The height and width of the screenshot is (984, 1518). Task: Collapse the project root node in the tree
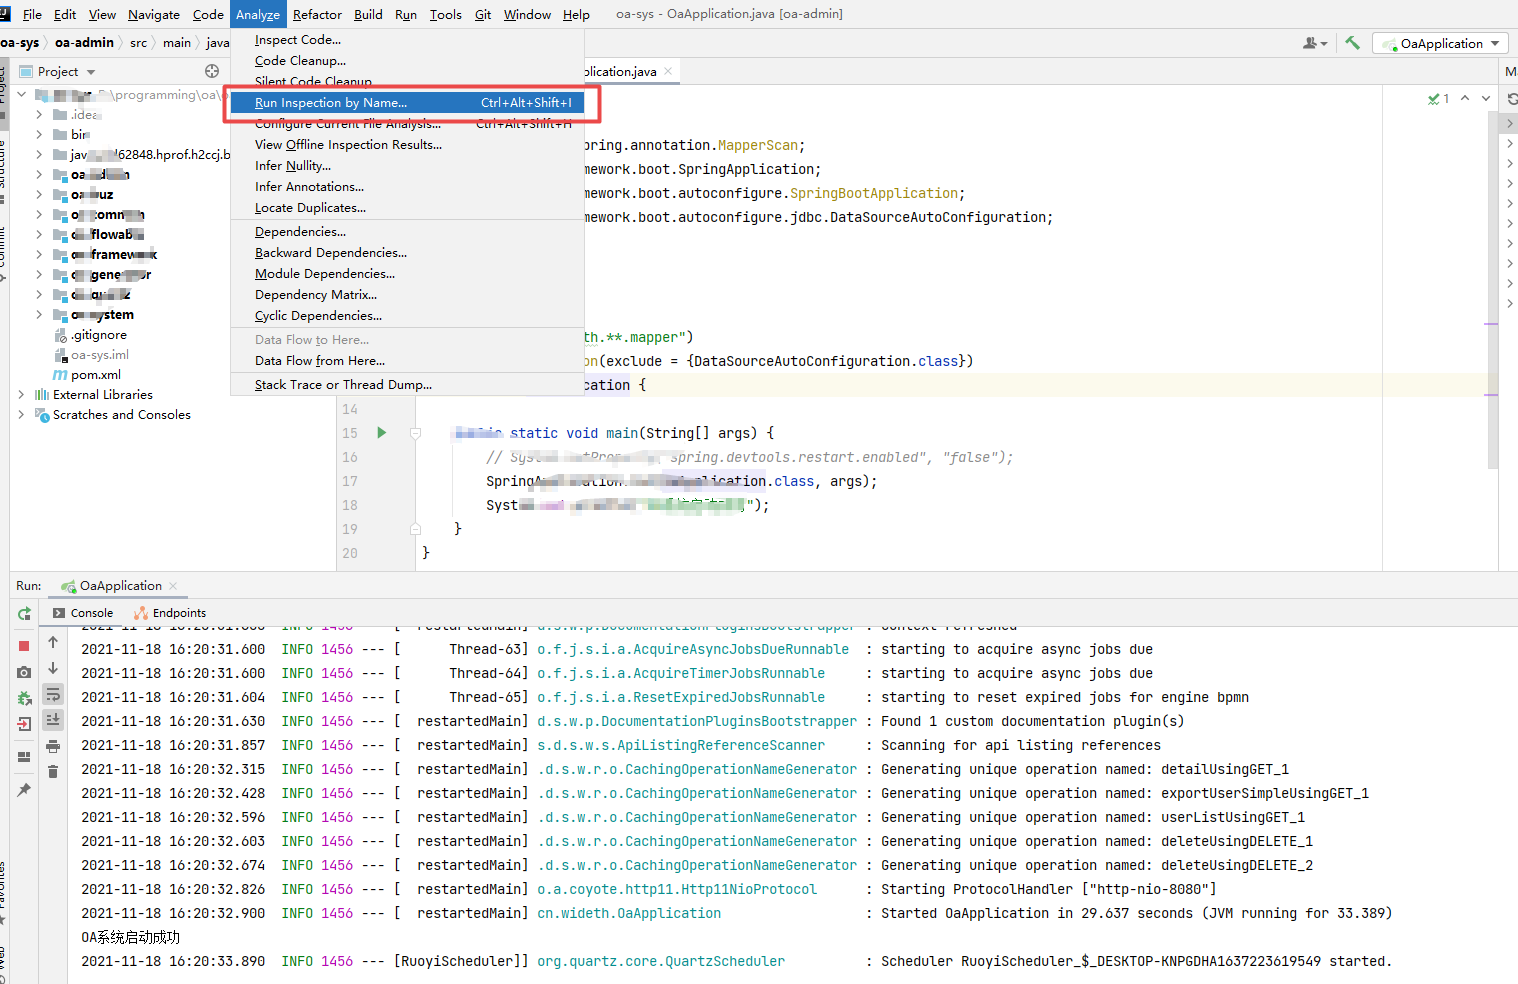click(21, 94)
